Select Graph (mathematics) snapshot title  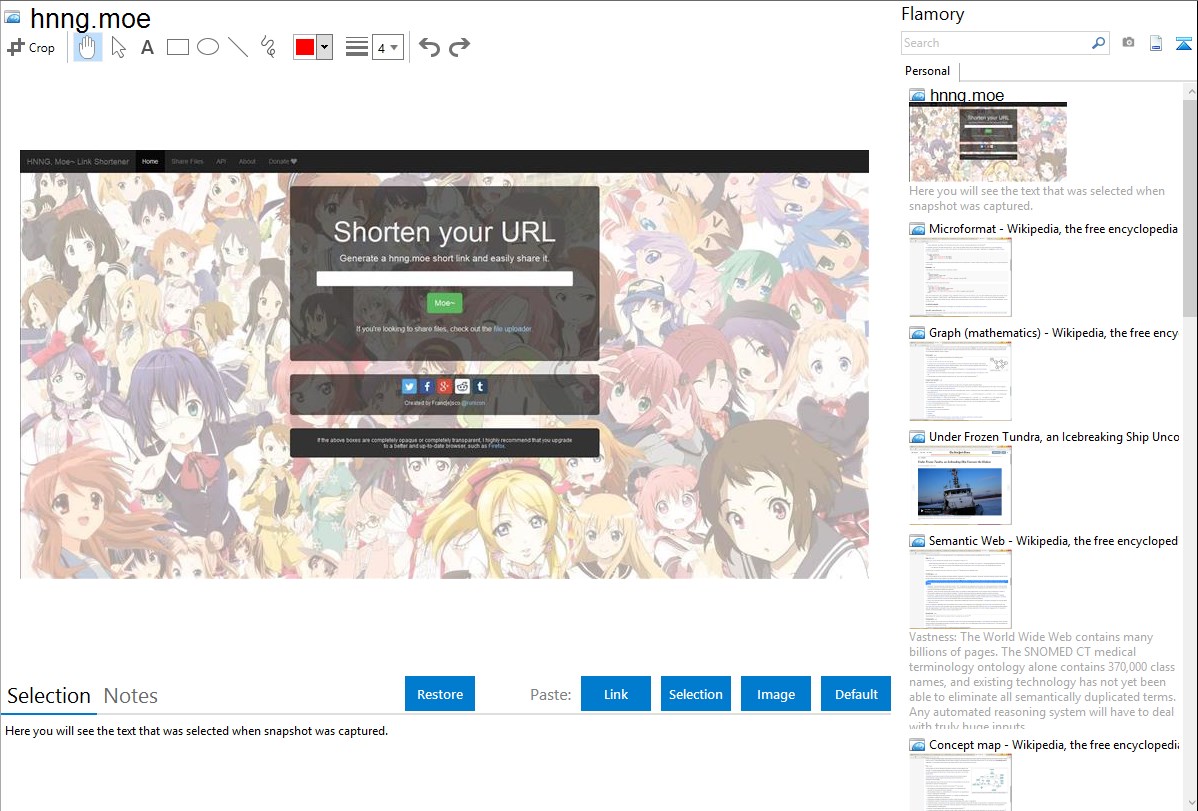point(1054,333)
